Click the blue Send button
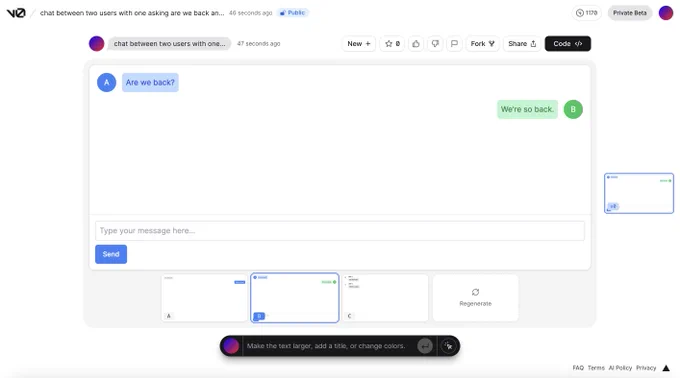 [x=111, y=254]
